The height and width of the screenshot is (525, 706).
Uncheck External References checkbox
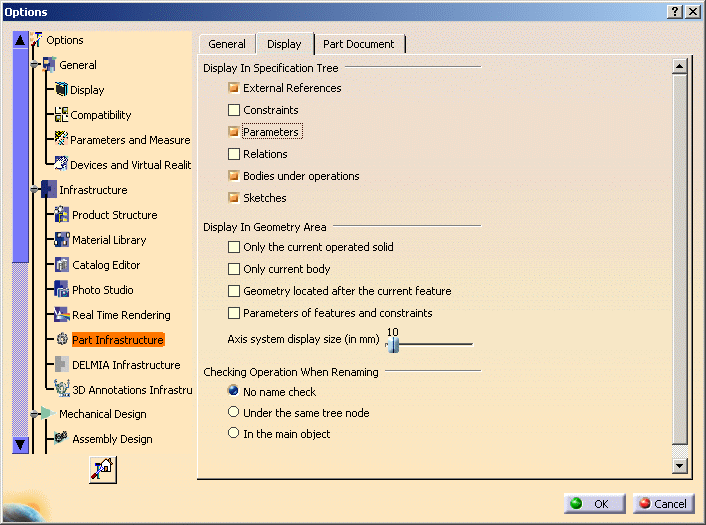pyautogui.click(x=234, y=88)
